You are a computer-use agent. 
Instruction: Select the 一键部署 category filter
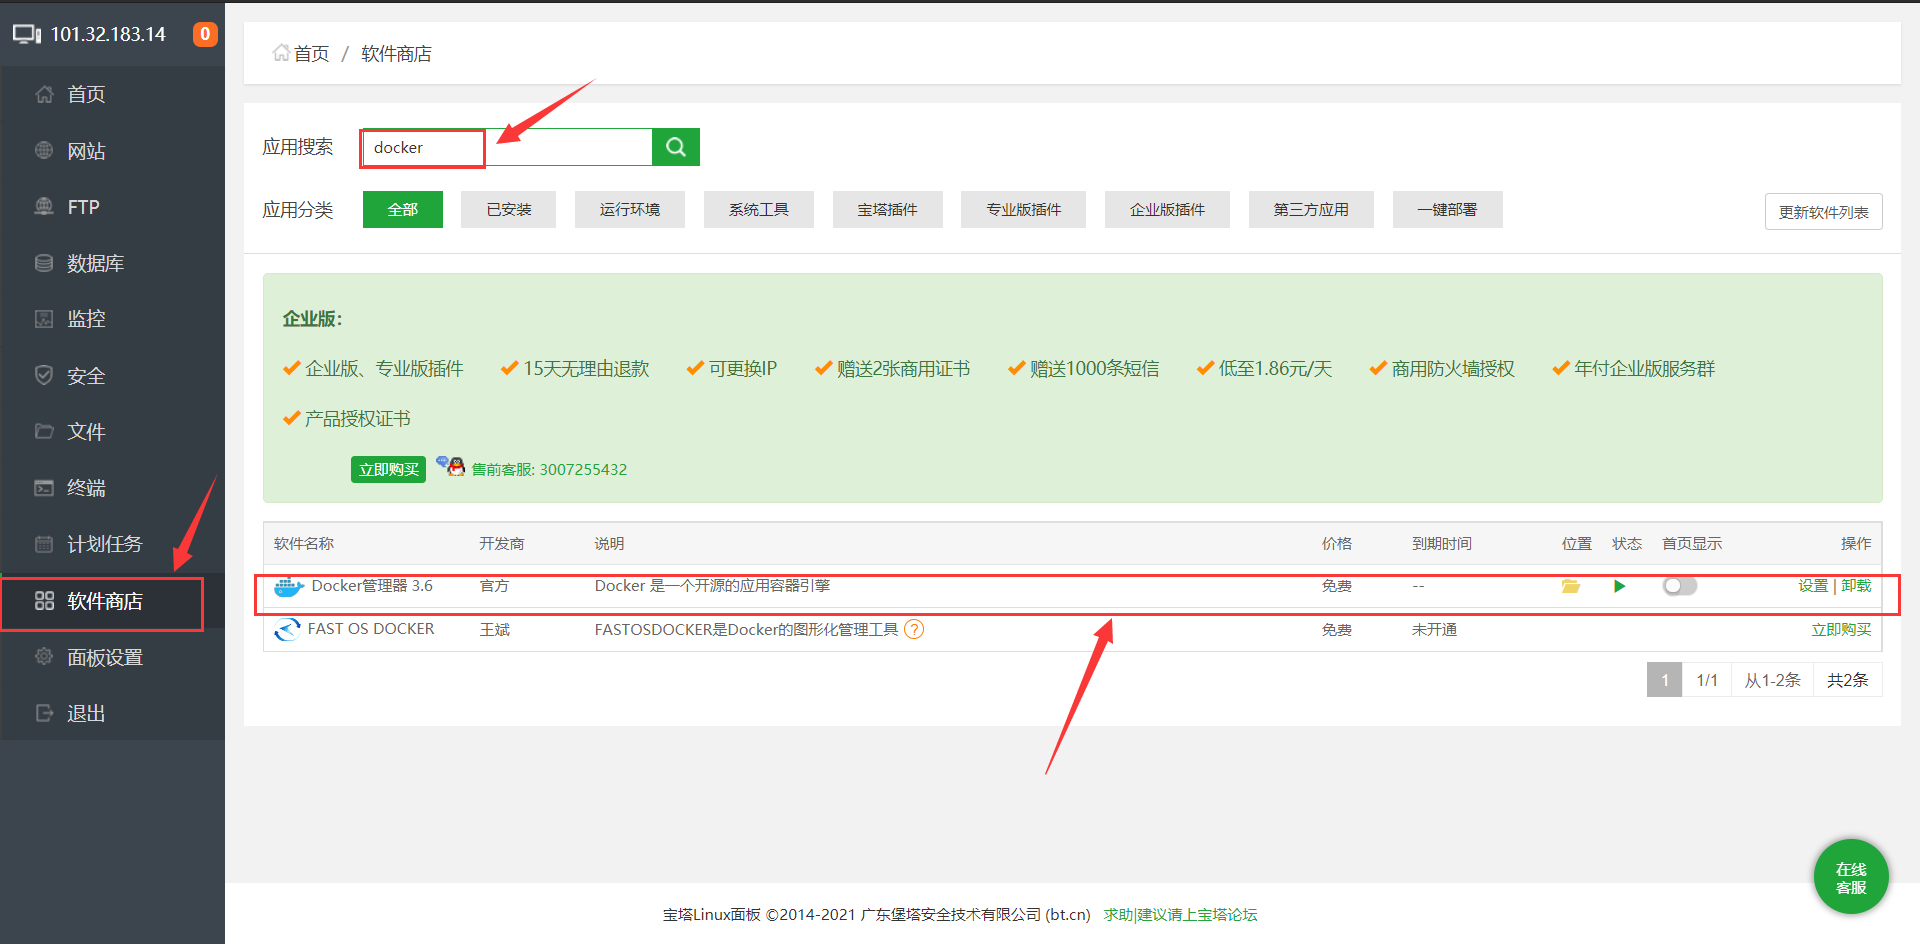point(1447,209)
